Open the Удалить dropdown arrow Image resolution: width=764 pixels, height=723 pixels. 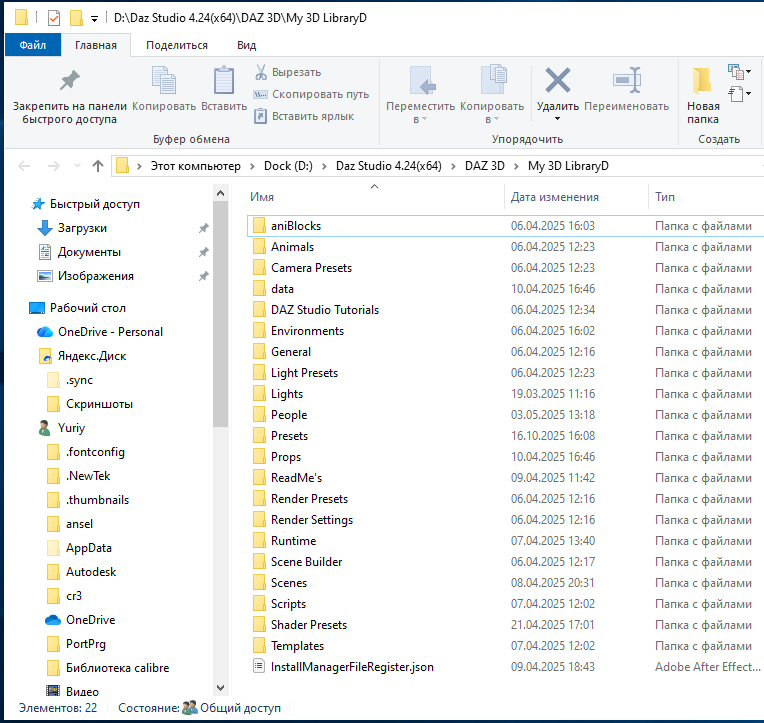pos(557,119)
